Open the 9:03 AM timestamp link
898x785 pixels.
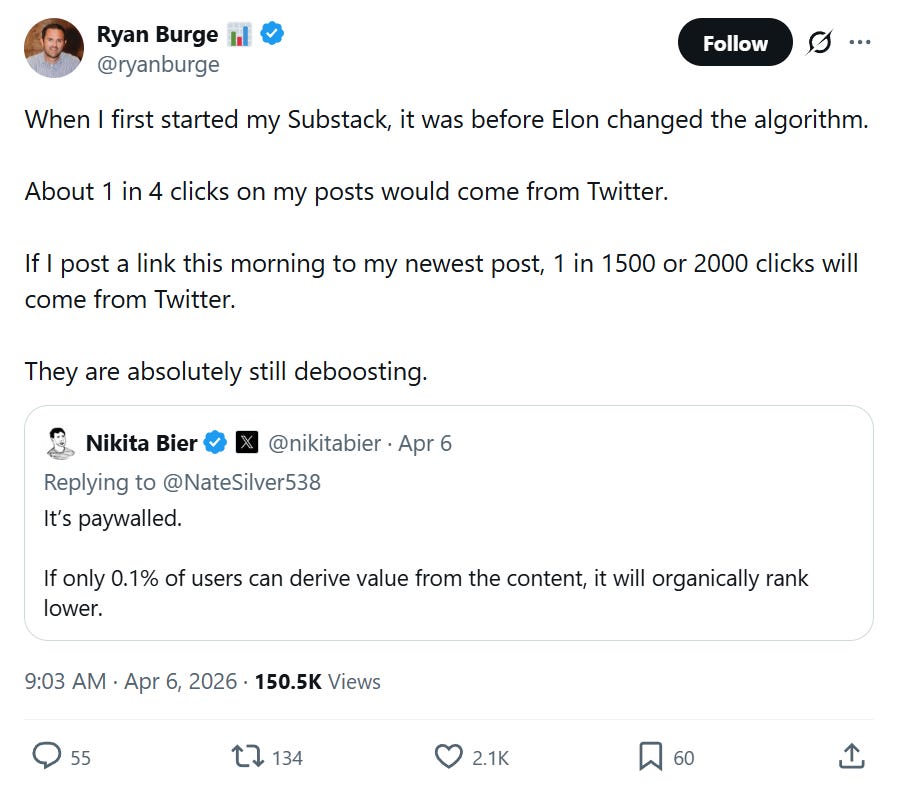65,681
